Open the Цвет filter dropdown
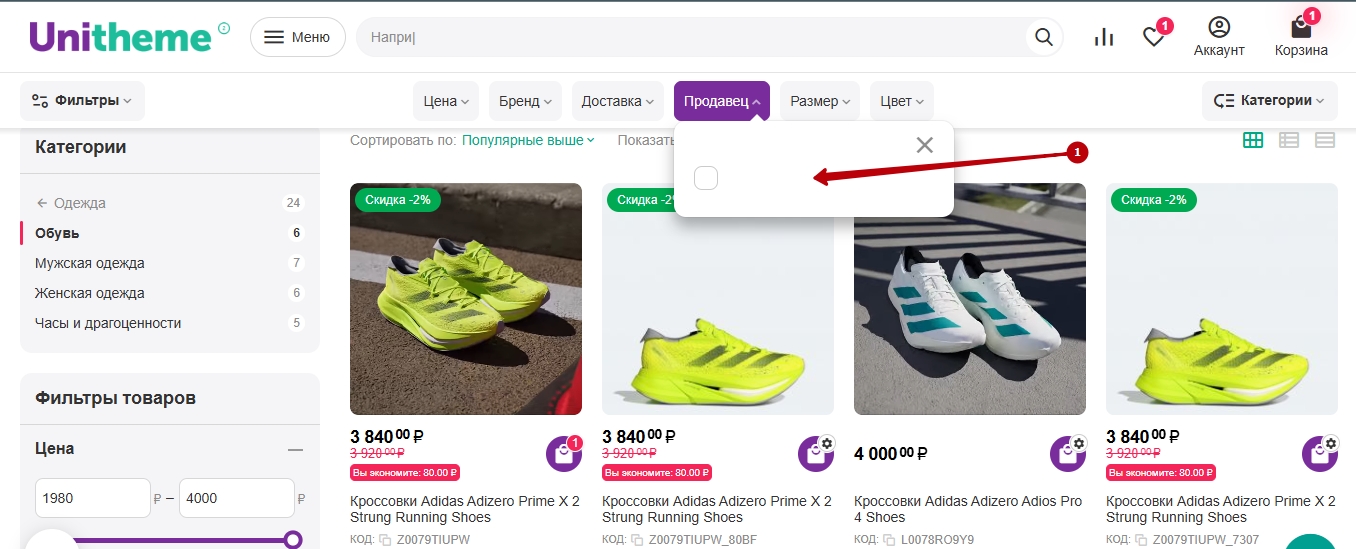 pos(902,101)
